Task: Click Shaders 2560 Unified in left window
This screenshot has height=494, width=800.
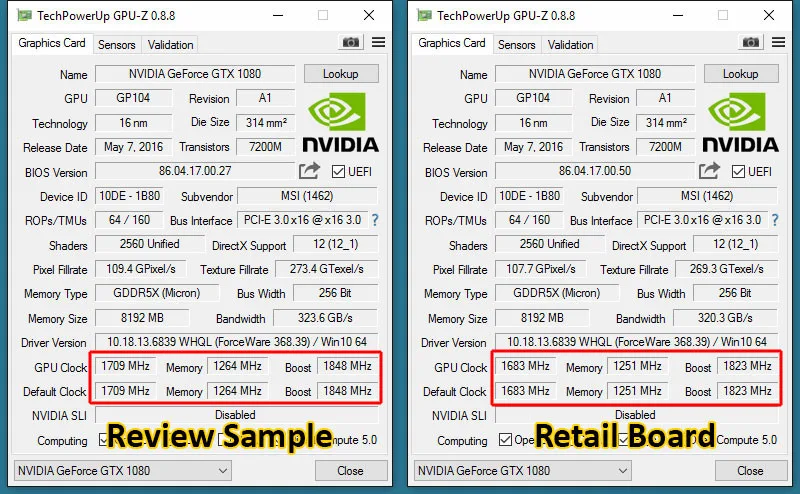Action: coord(149,244)
